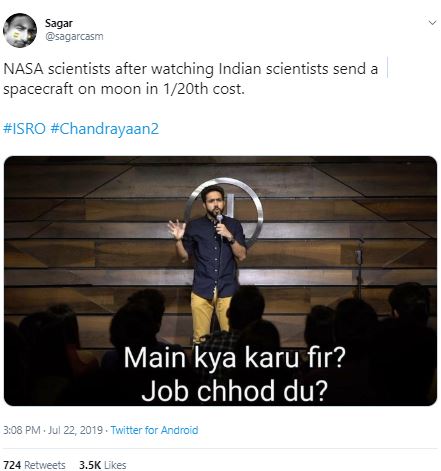This screenshot has width=441, height=471.
Task: Open the @sagarcasm handle link
Action: click(x=74, y=36)
